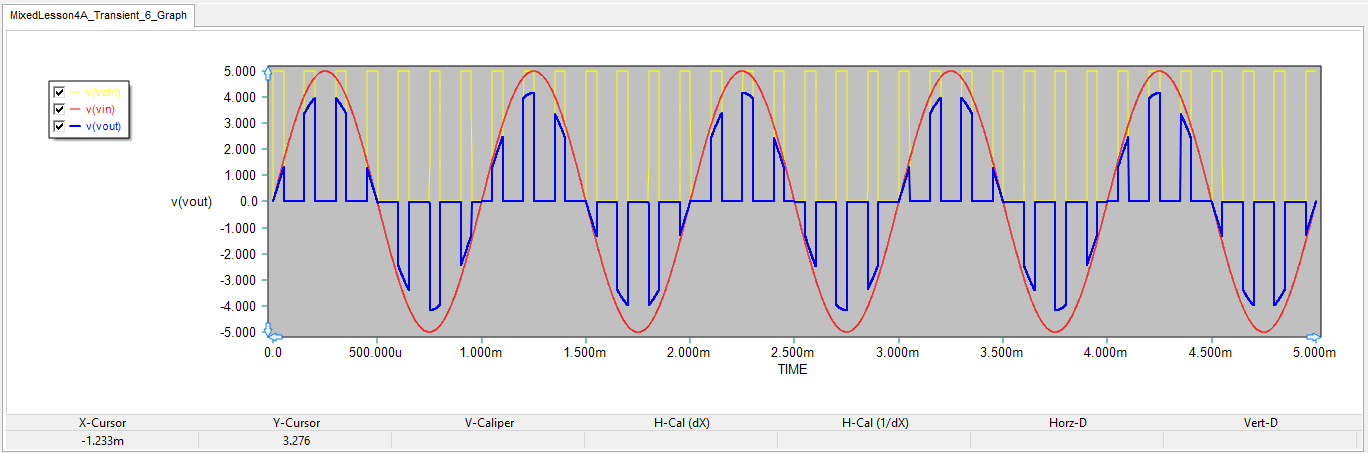Toggle the v(vin) trace checkbox

(59, 108)
